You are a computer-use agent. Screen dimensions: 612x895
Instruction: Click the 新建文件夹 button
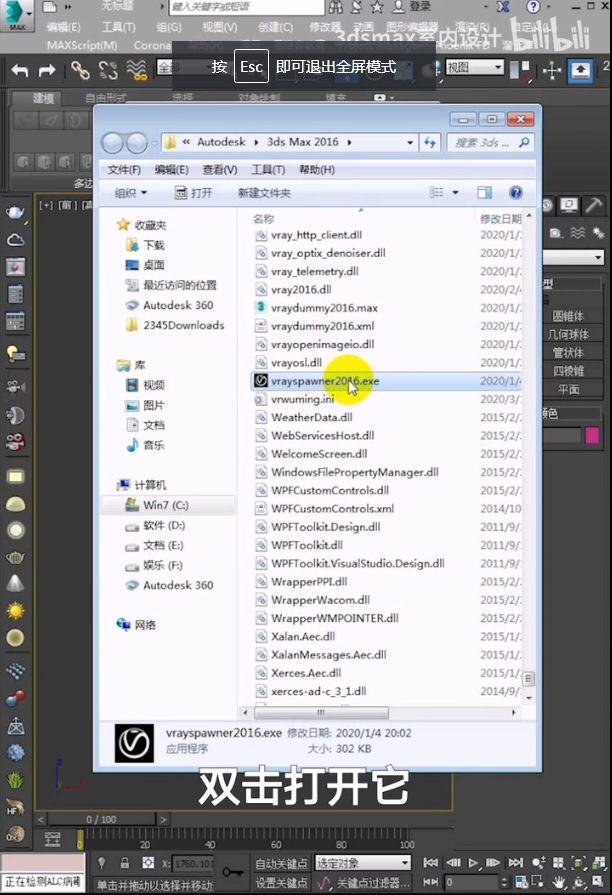264,193
